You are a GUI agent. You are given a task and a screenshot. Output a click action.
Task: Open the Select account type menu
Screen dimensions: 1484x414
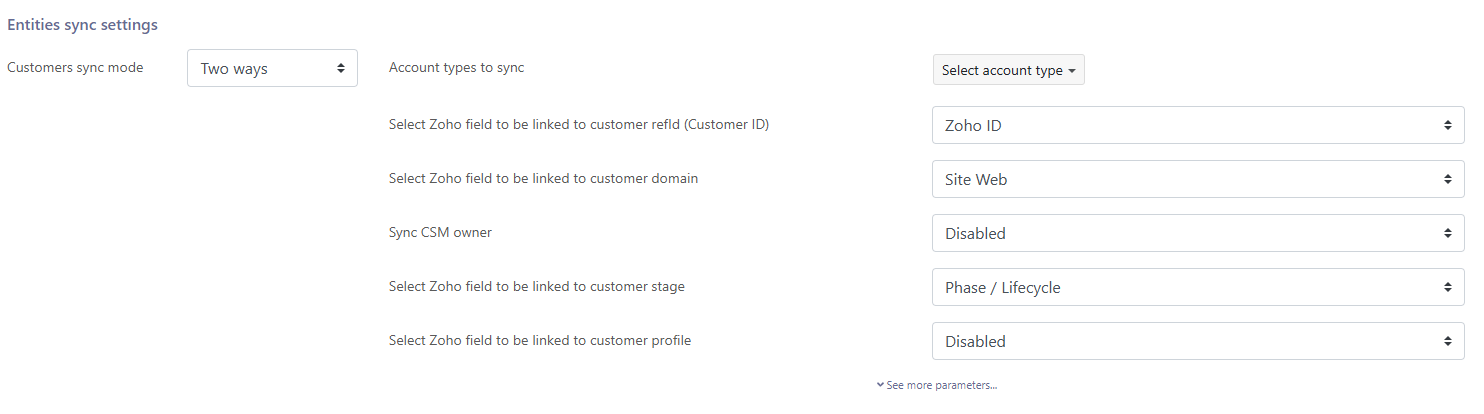coord(1007,70)
